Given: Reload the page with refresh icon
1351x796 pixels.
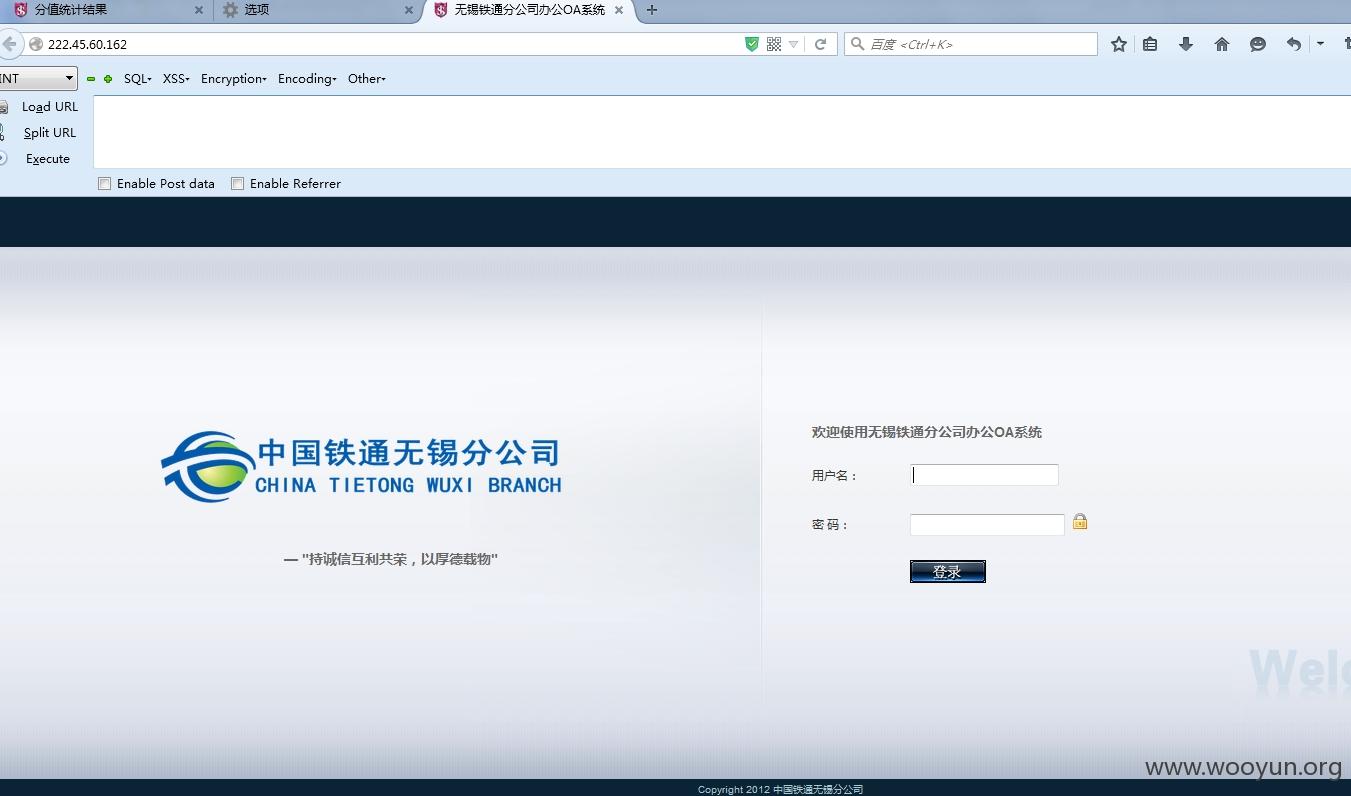Looking at the screenshot, I should (820, 44).
